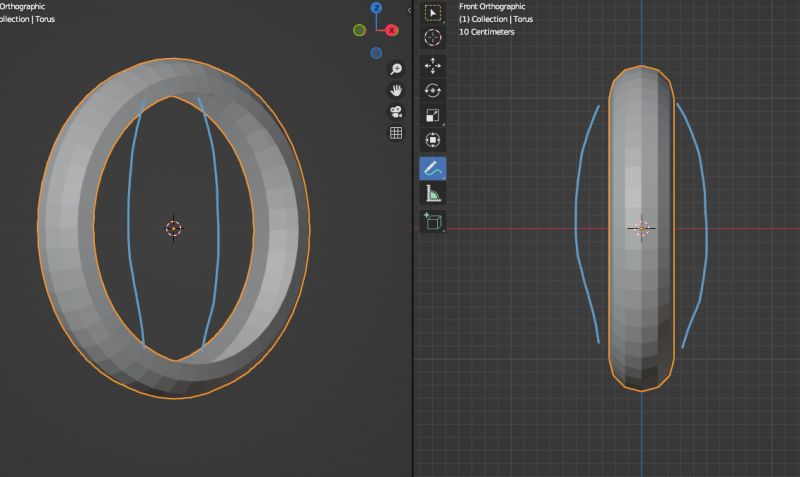Select the 3D Cursor tool
The image size is (800, 477).
pyautogui.click(x=433, y=38)
